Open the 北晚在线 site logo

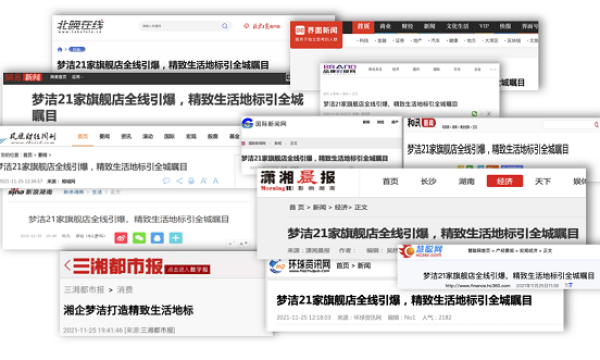coord(80,26)
